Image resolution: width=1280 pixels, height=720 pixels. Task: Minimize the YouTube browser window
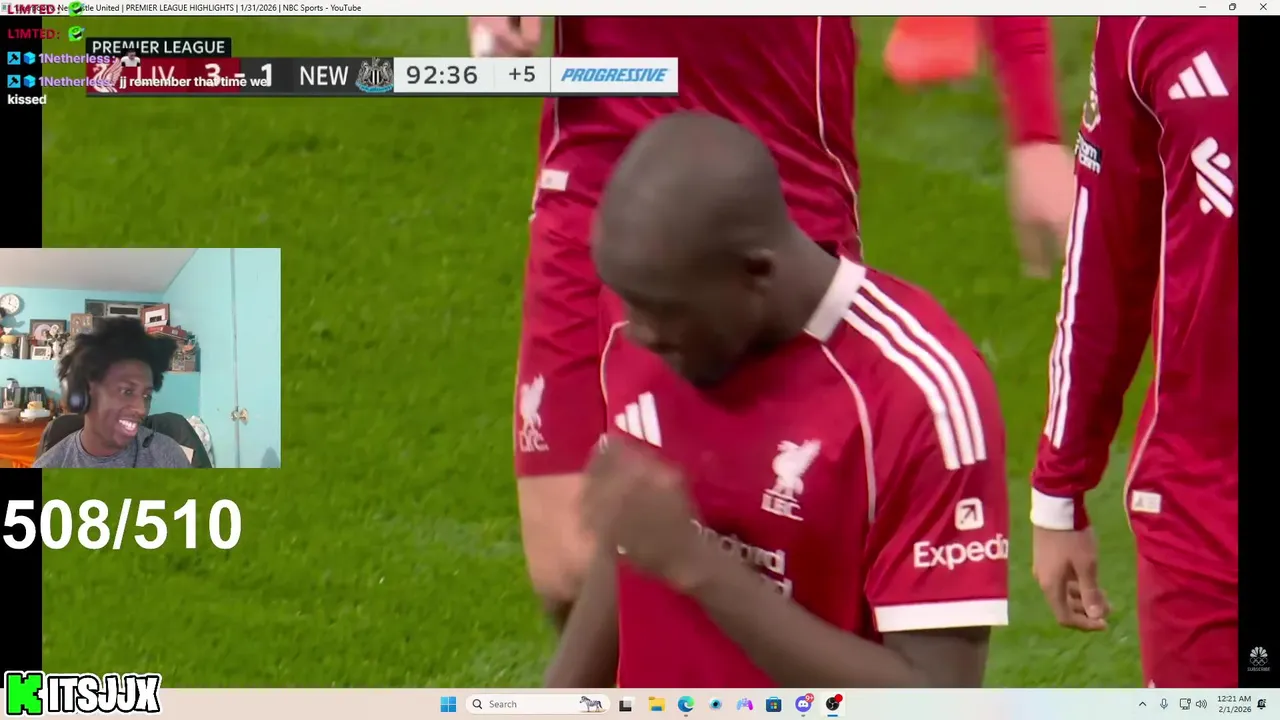click(x=1202, y=7)
